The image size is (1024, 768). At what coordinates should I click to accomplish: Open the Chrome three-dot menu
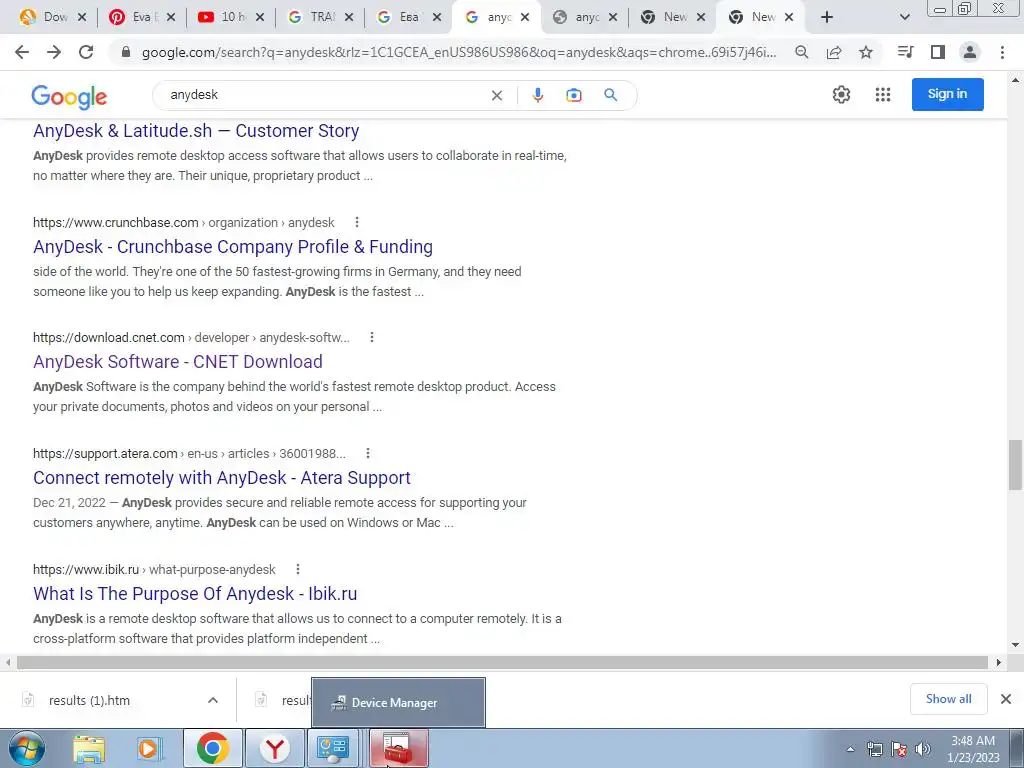(x=1002, y=52)
